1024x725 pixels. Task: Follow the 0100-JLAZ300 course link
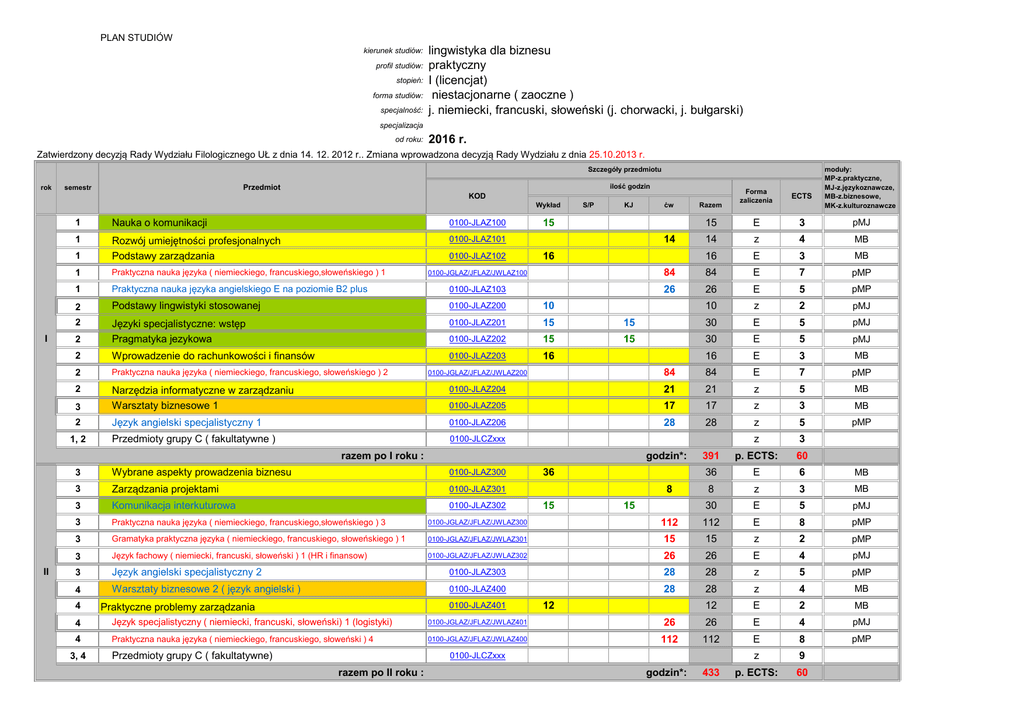[477, 472]
